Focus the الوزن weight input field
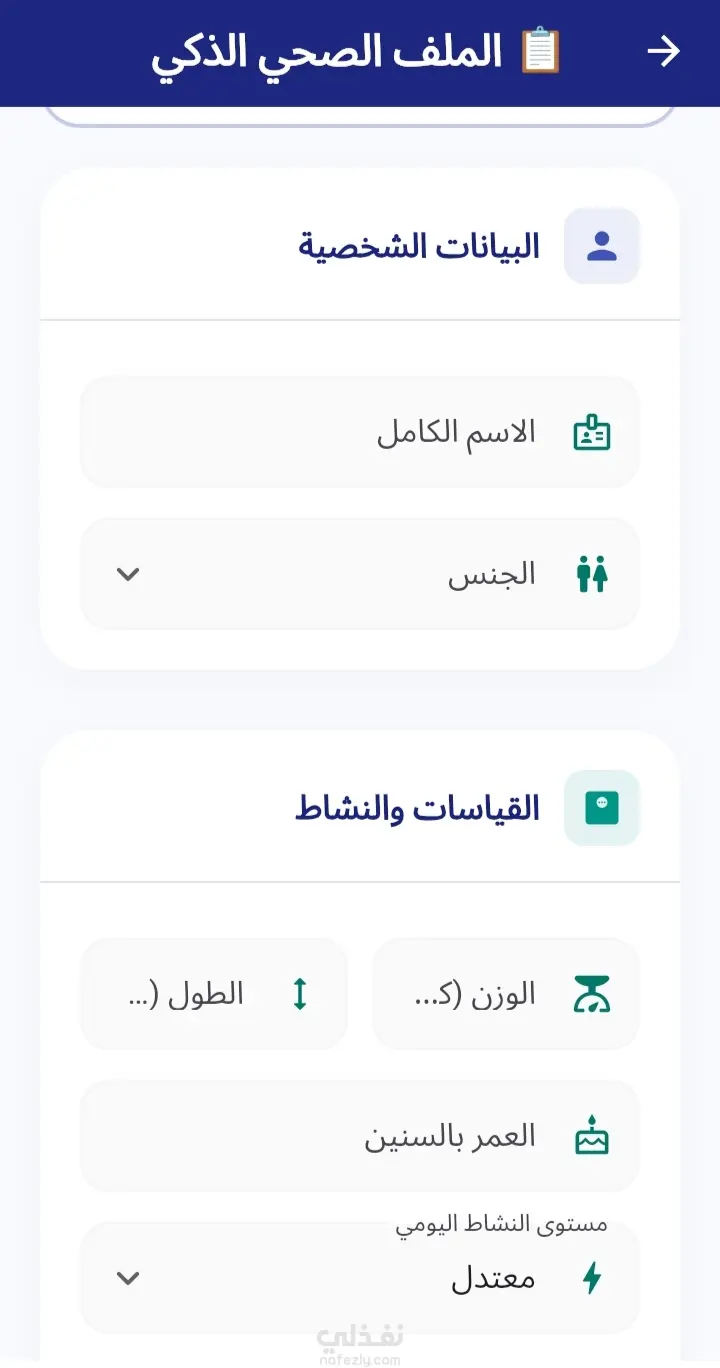 506,994
